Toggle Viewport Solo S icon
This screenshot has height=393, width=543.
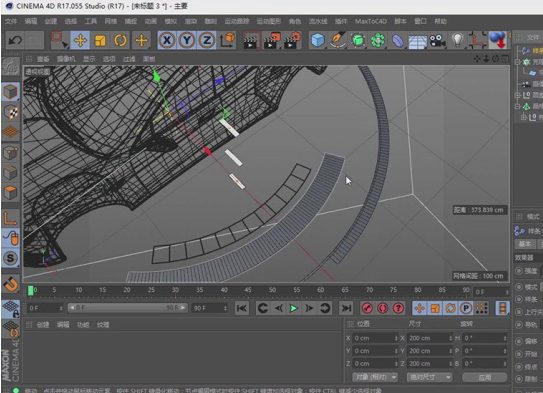(10, 258)
